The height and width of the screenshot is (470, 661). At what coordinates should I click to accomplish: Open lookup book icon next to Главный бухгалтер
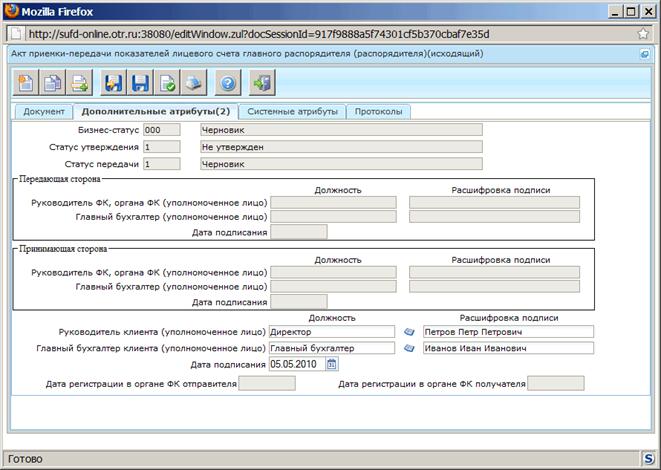409,348
